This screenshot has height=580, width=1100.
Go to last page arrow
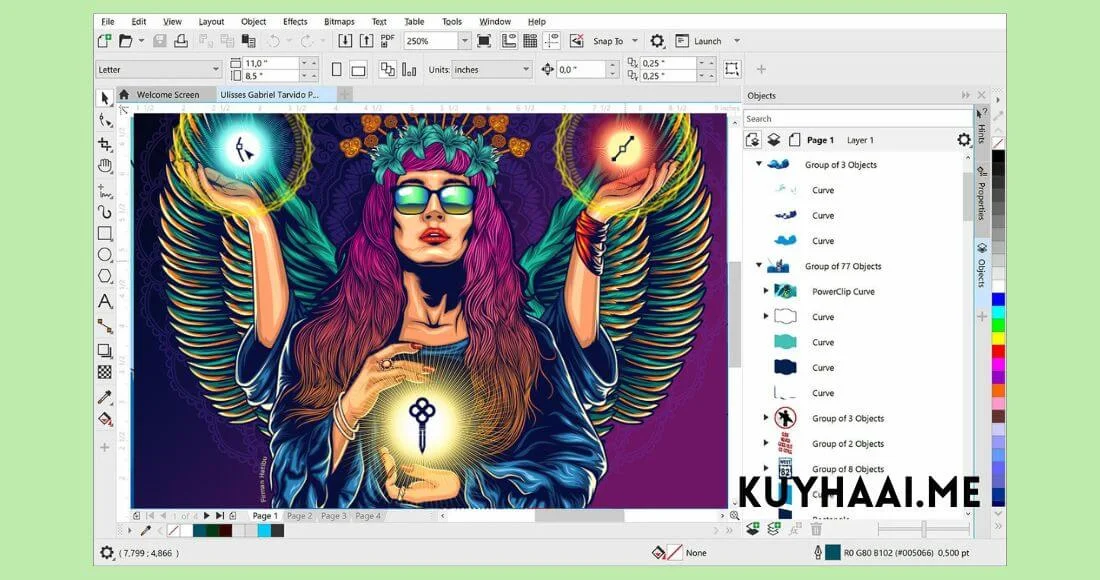click(x=220, y=515)
